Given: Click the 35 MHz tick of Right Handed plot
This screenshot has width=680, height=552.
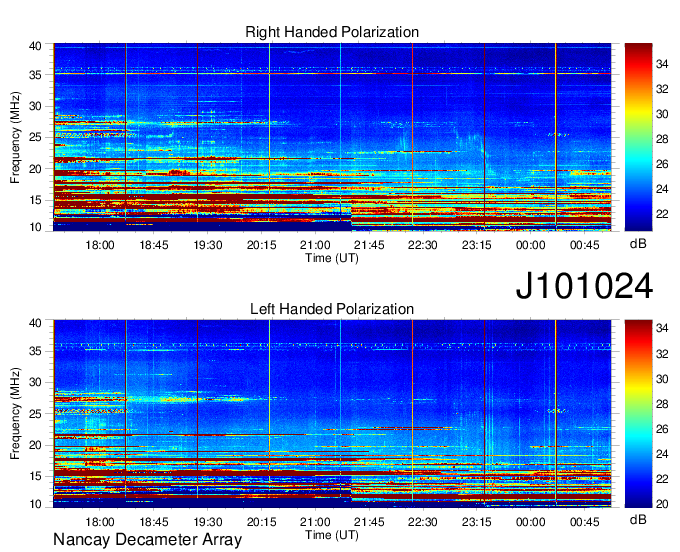Looking at the screenshot, I should 35,75.
